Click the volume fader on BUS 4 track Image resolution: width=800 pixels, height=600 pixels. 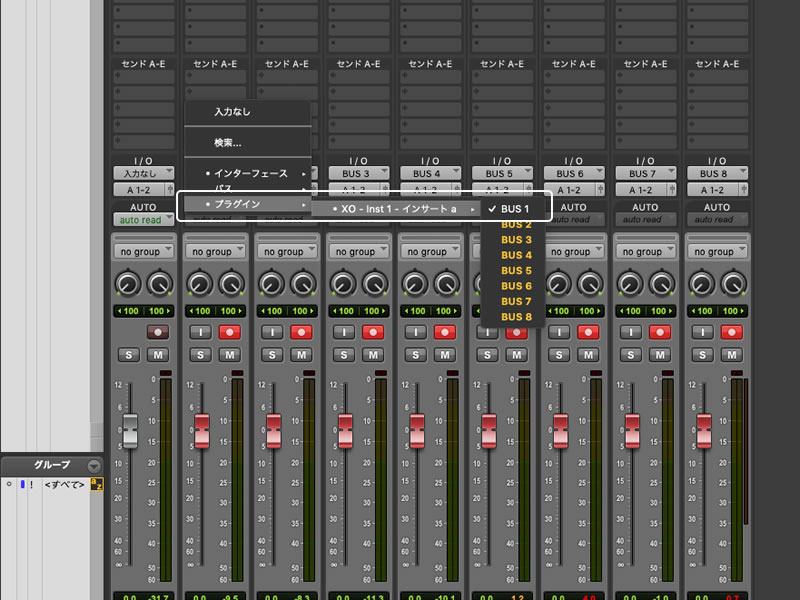pos(417,431)
